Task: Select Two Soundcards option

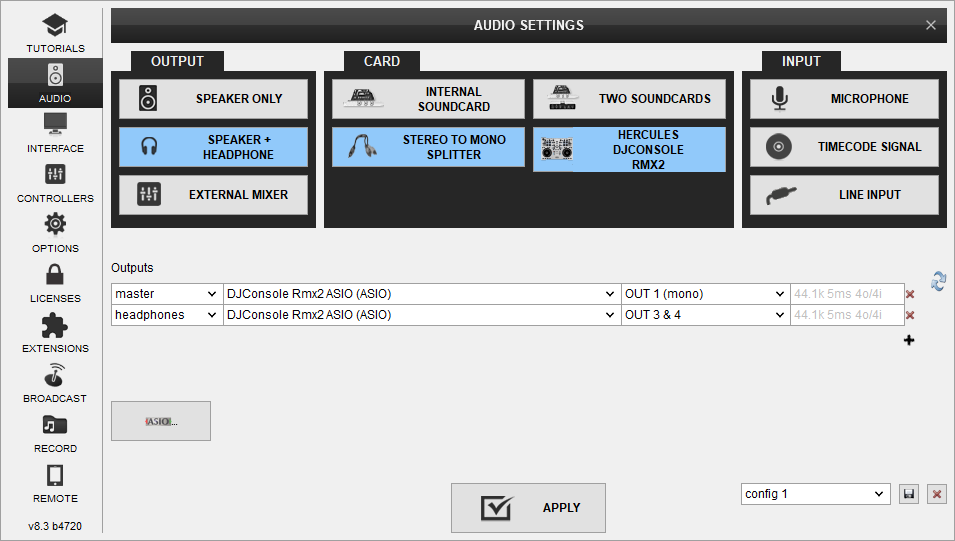Action: tap(629, 99)
